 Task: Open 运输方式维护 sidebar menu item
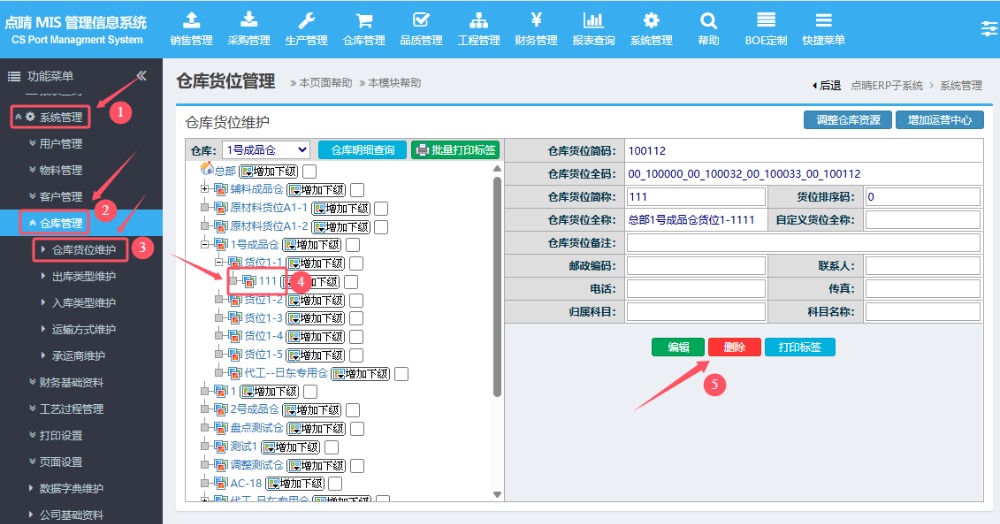(x=84, y=329)
